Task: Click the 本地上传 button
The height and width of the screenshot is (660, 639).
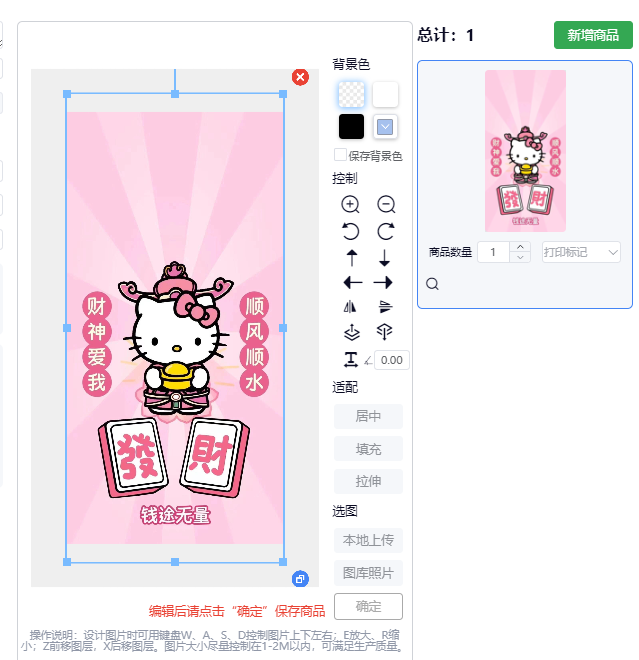Action: [368, 540]
